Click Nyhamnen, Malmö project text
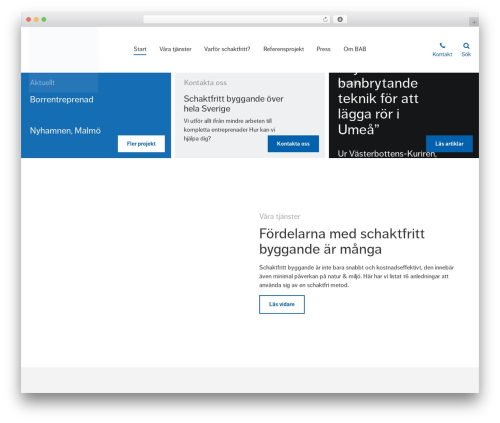Viewport: 500px width, 423px height. click(65, 131)
